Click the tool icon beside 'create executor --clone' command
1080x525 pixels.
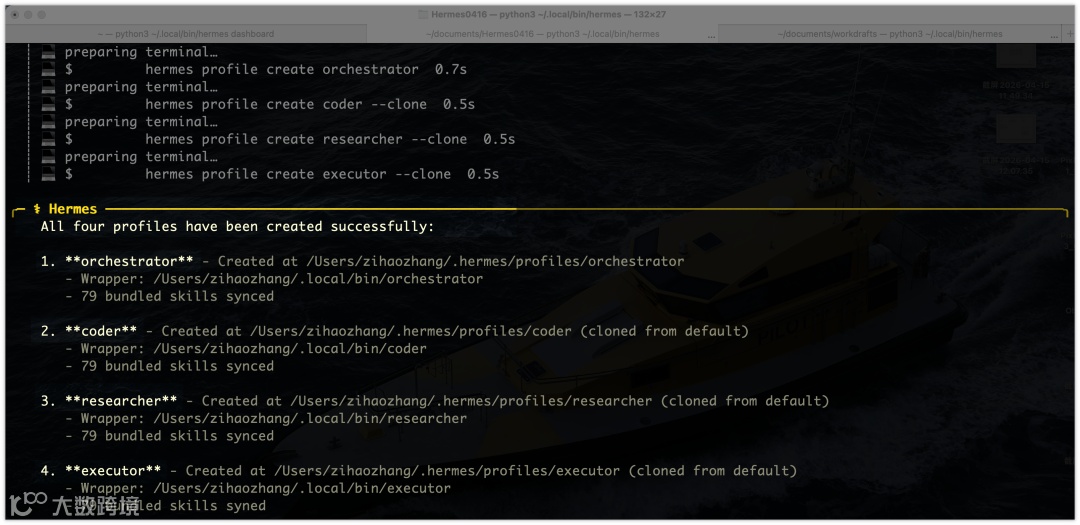(x=48, y=174)
